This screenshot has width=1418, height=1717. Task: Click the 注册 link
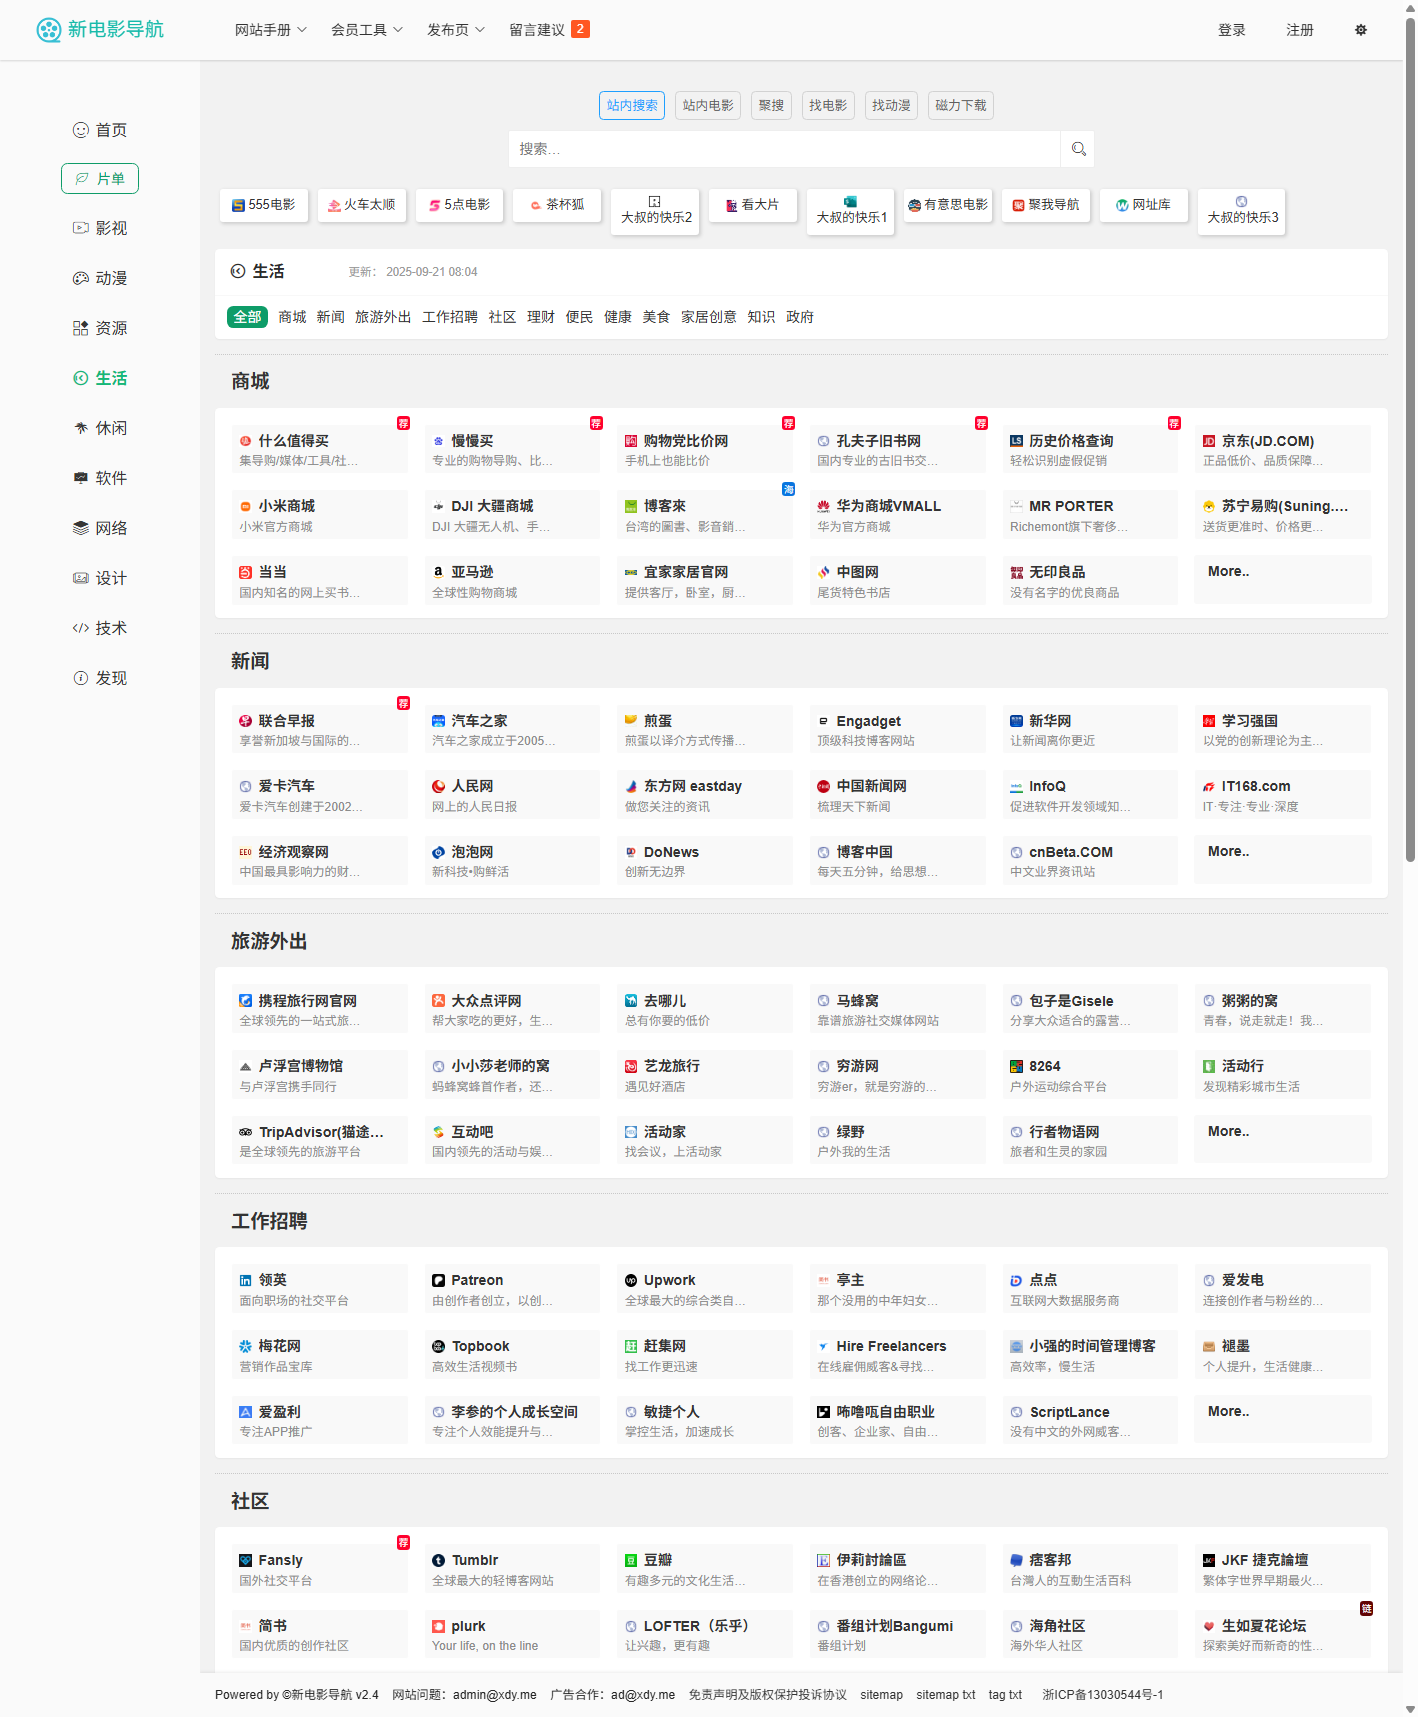[x=1300, y=30]
